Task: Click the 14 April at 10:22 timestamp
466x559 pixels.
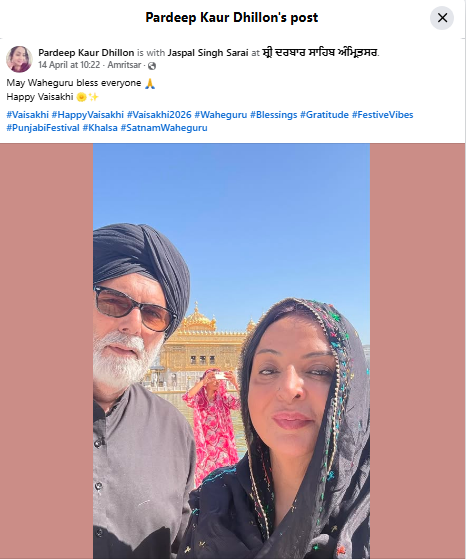Action: point(69,65)
